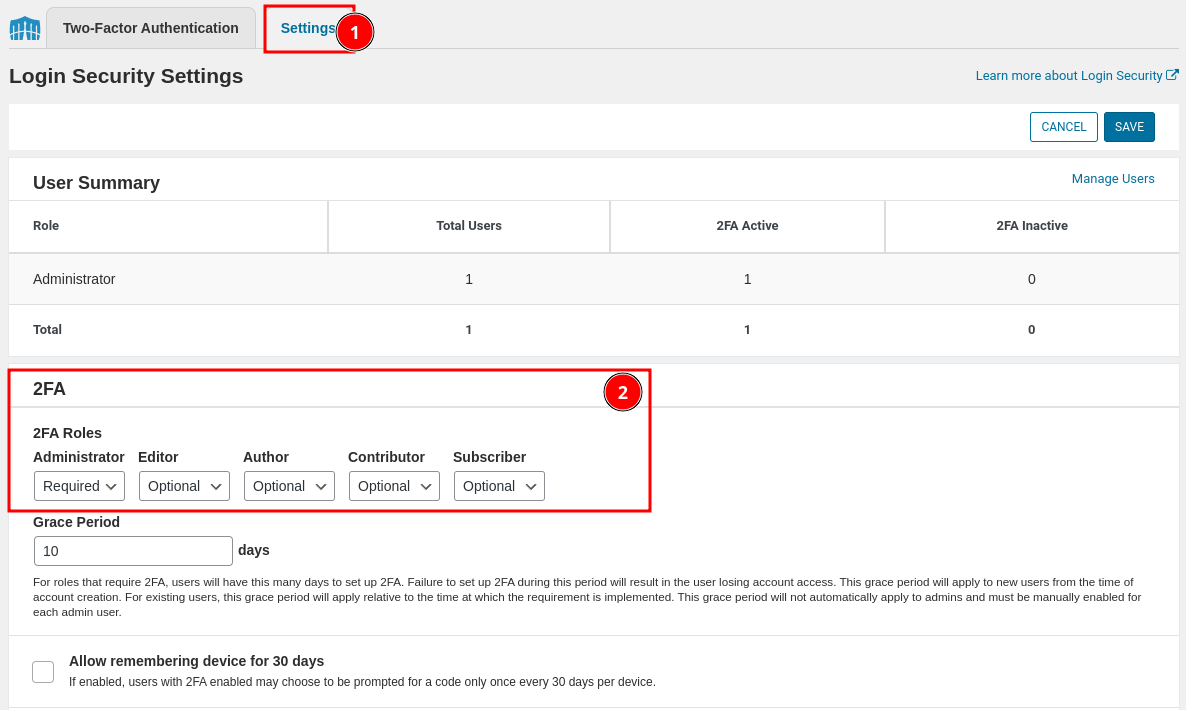Click the 2FA Active column header

tap(747, 226)
